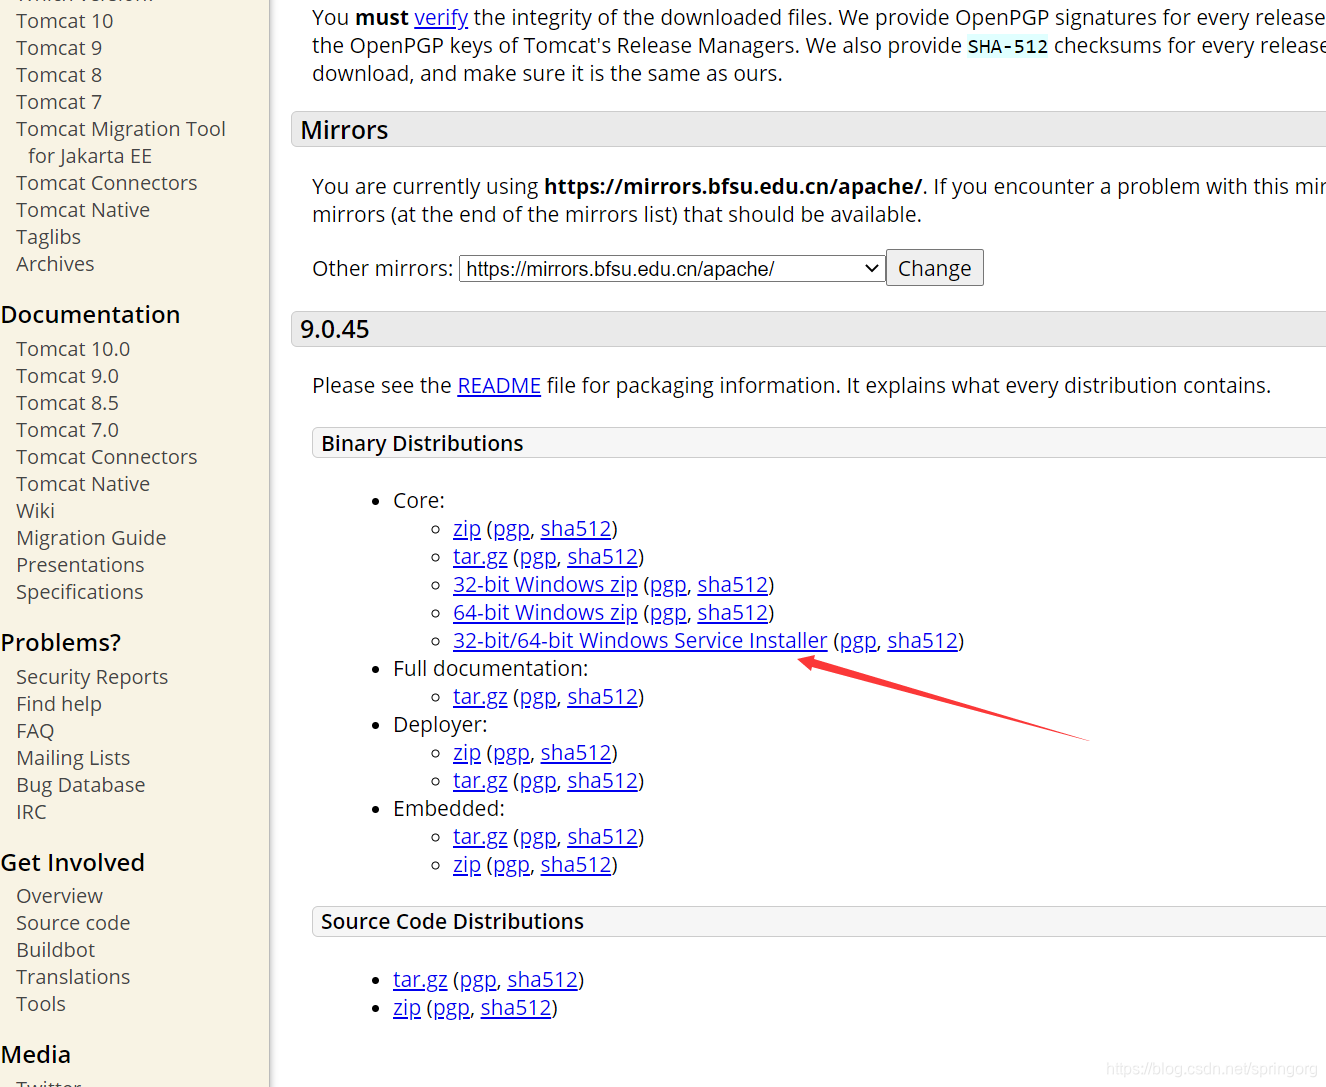Open Bug Database
Viewport: 1326px width, 1087px height.
(80, 785)
